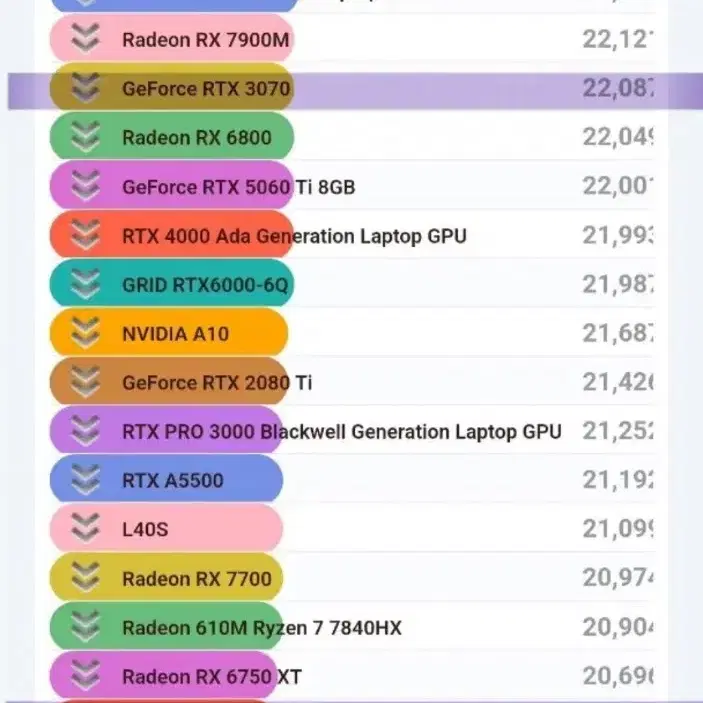Click chevron icon beside Radeon RX 6750 XT

[85, 676]
